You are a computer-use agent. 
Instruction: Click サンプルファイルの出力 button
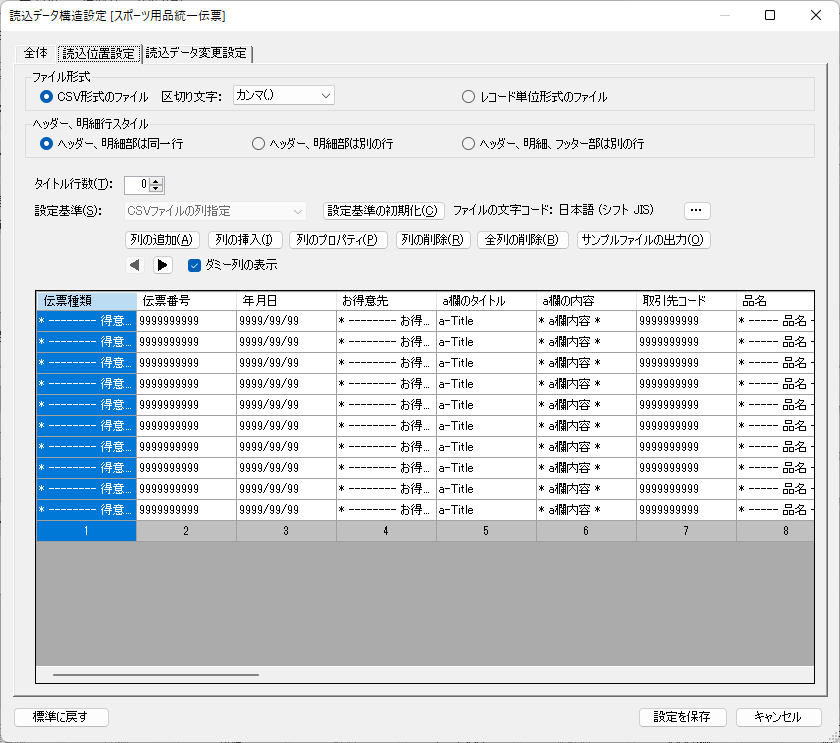click(x=643, y=239)
